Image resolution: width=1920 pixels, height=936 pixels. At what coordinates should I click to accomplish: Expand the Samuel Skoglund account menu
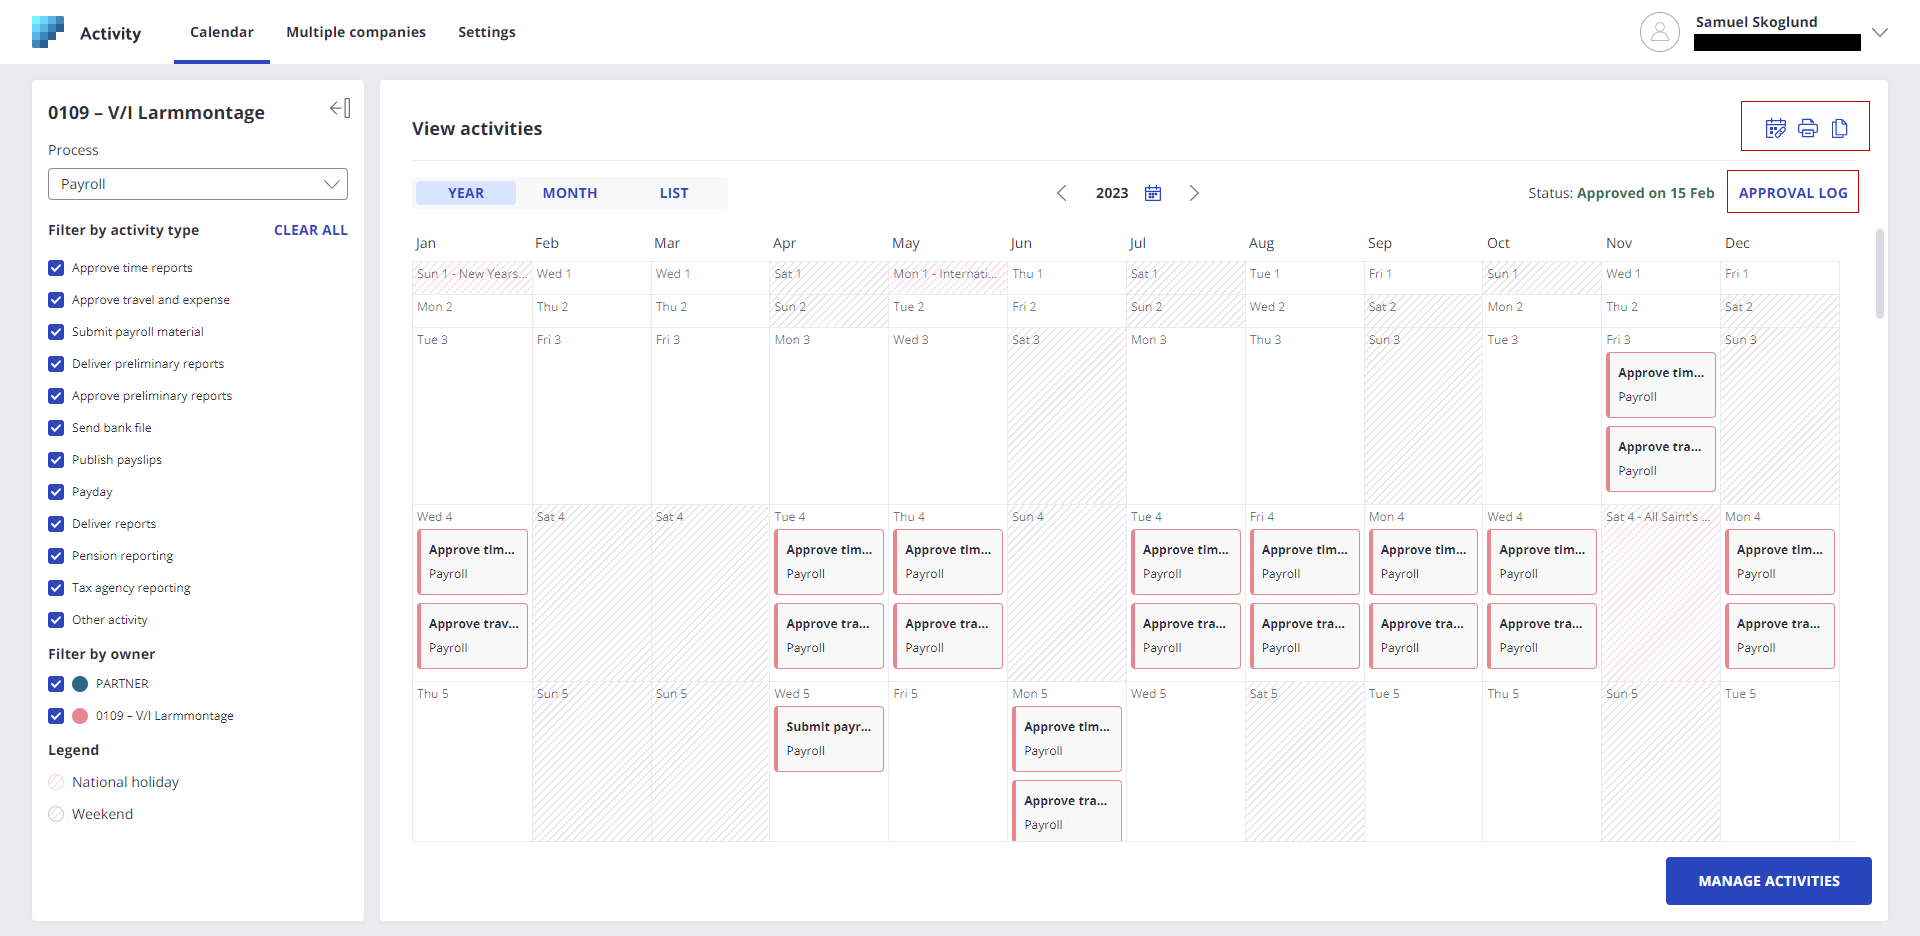pos(1880,32)
